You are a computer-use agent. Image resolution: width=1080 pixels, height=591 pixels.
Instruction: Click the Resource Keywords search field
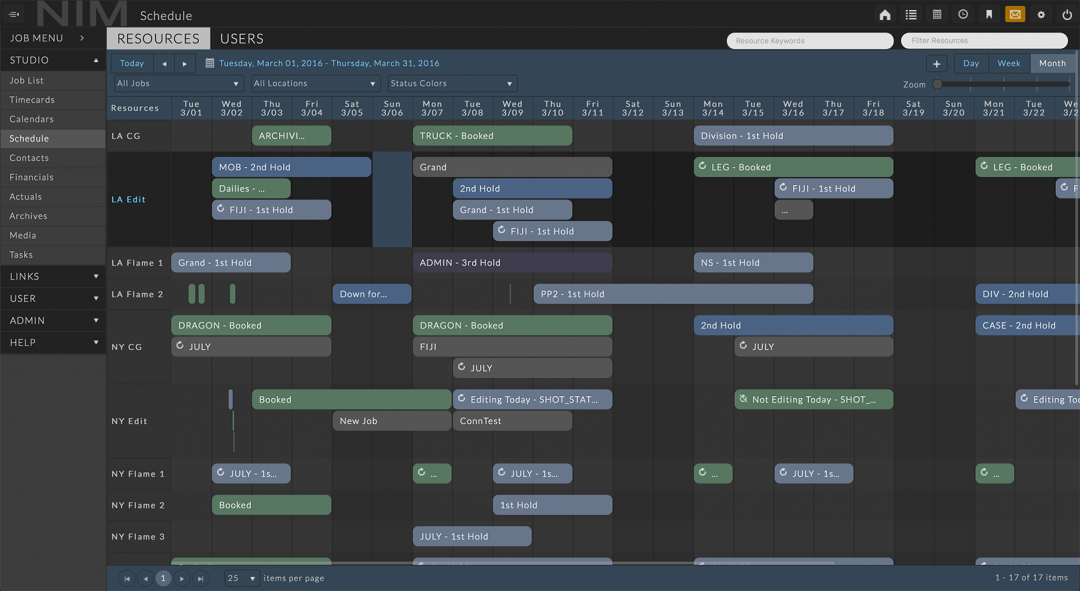coord(810,40)
